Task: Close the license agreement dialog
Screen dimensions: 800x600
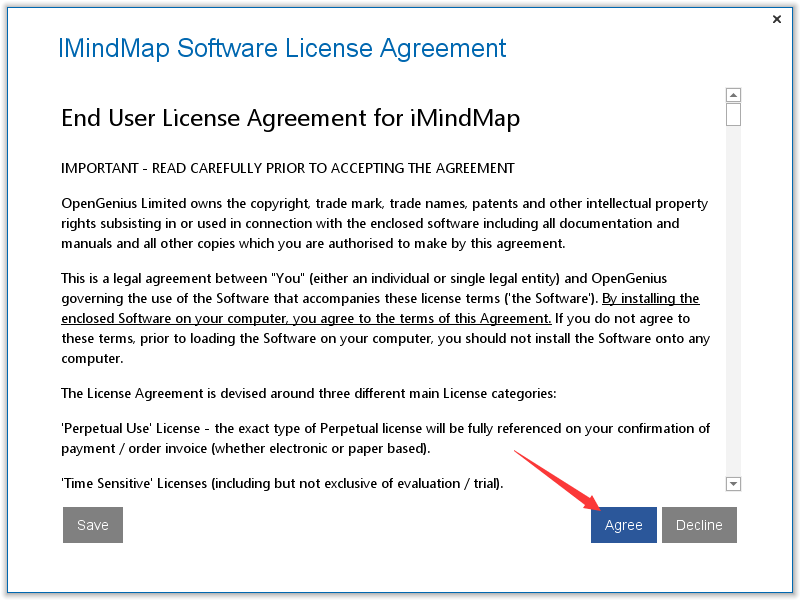Action: click(x=777, y=18)
